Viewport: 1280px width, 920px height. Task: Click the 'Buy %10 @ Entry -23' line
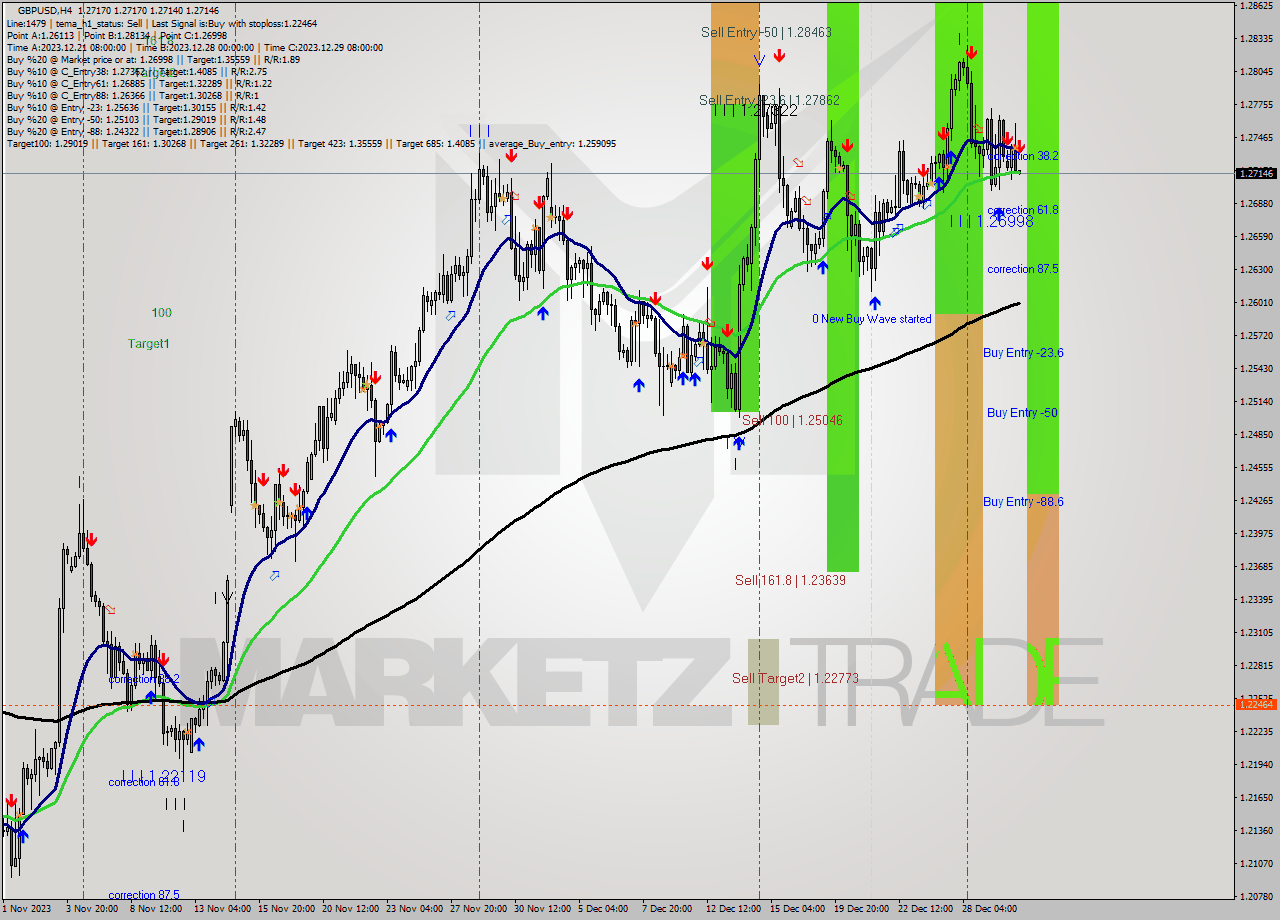coord(136,107)
